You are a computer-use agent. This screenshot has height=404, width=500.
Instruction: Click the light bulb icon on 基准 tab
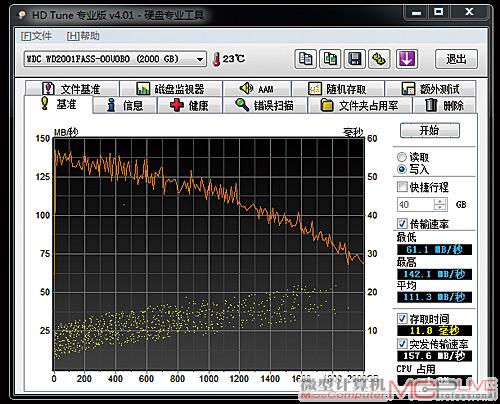click(x=44, y=103)
